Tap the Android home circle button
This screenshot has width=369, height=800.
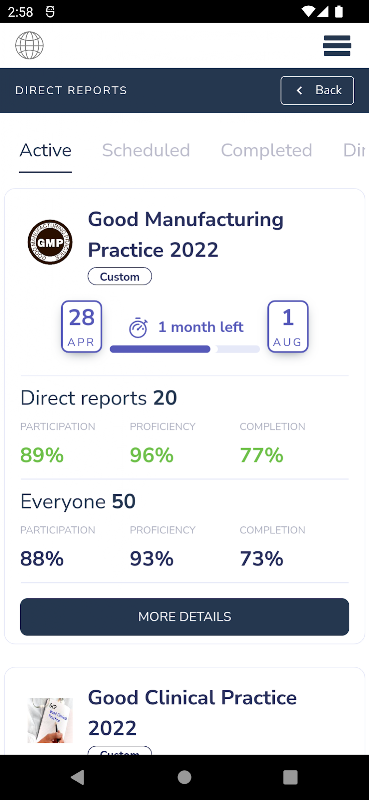184,777
